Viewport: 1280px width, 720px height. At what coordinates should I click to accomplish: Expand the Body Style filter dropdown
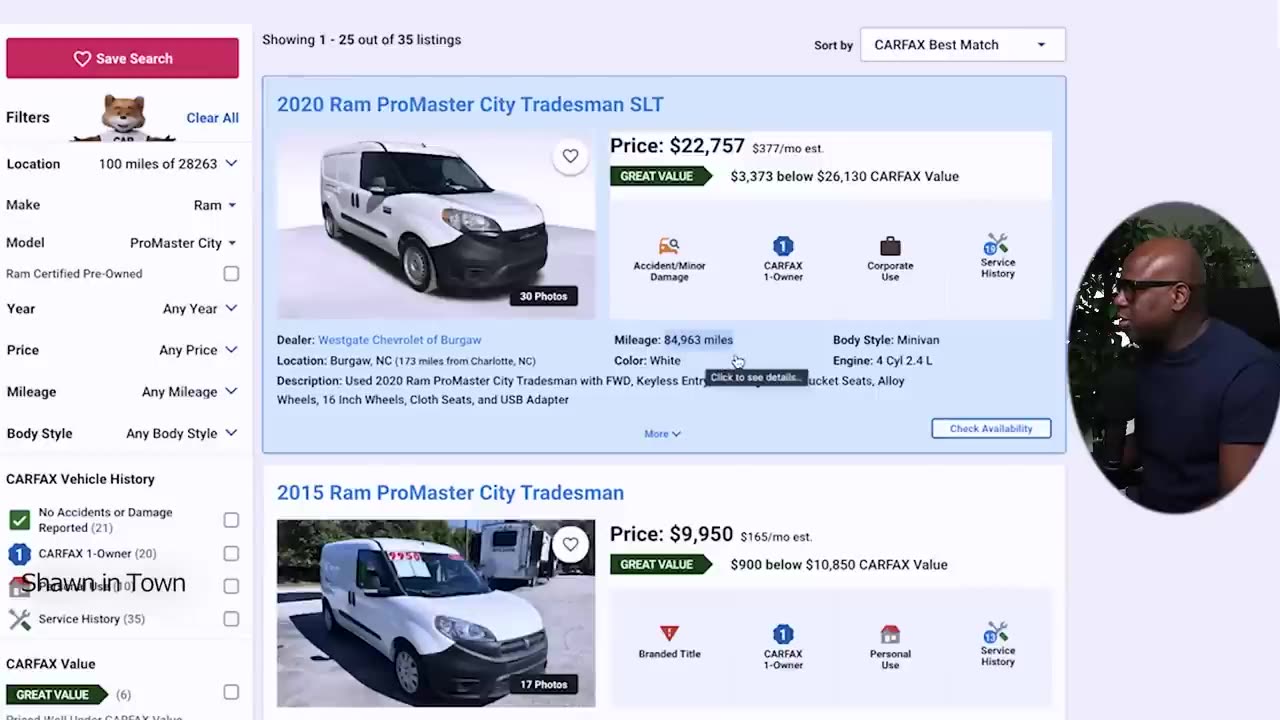click(x=122, y=433)
